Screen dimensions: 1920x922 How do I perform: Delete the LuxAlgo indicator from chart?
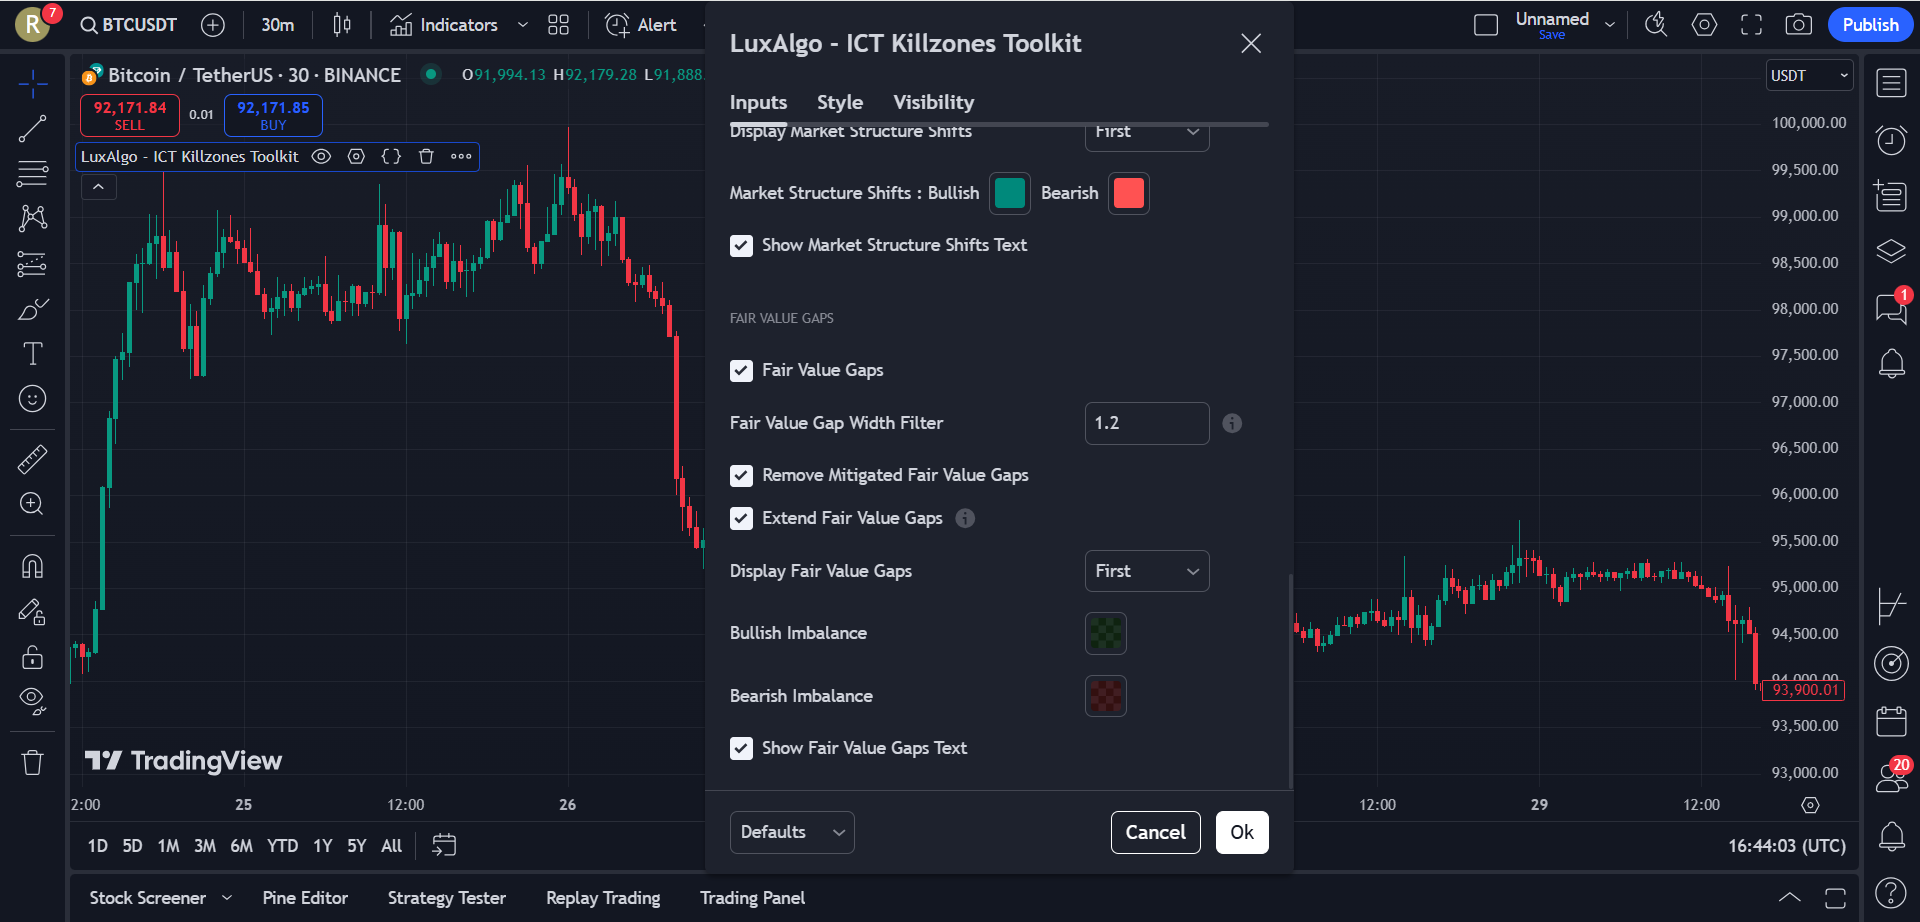pos(426,156)
